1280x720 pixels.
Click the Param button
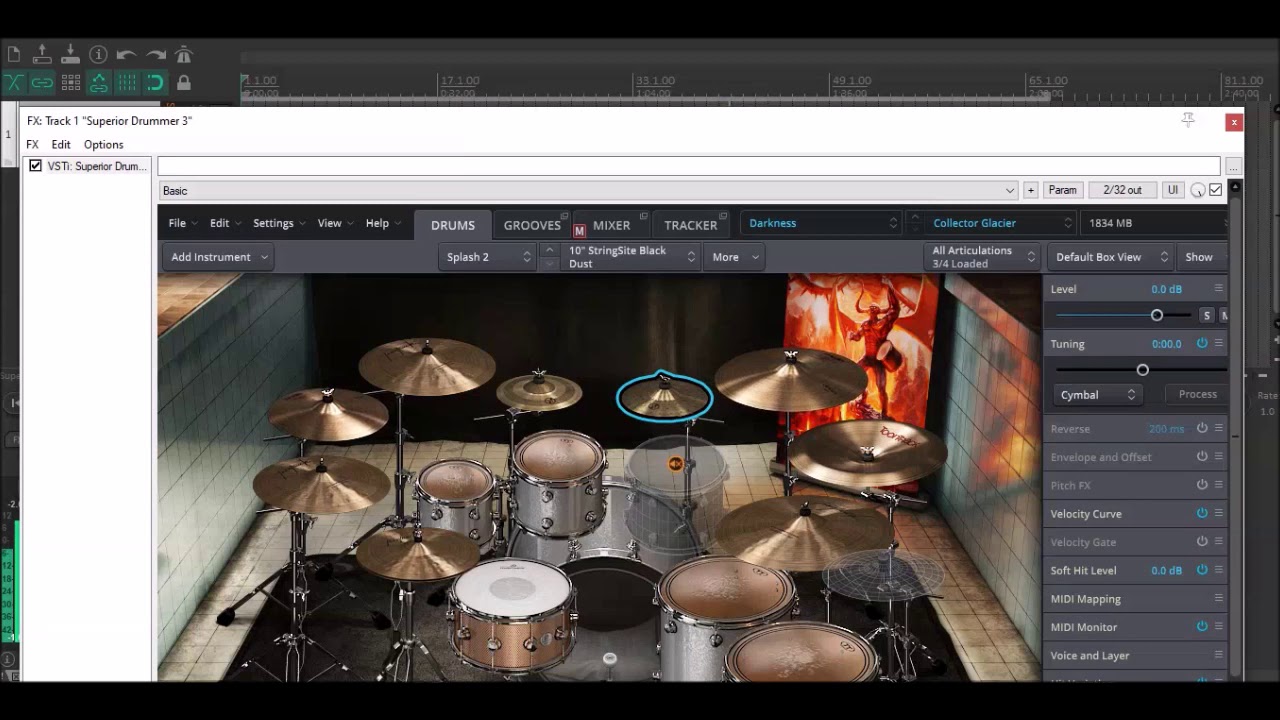point(1062,190)
